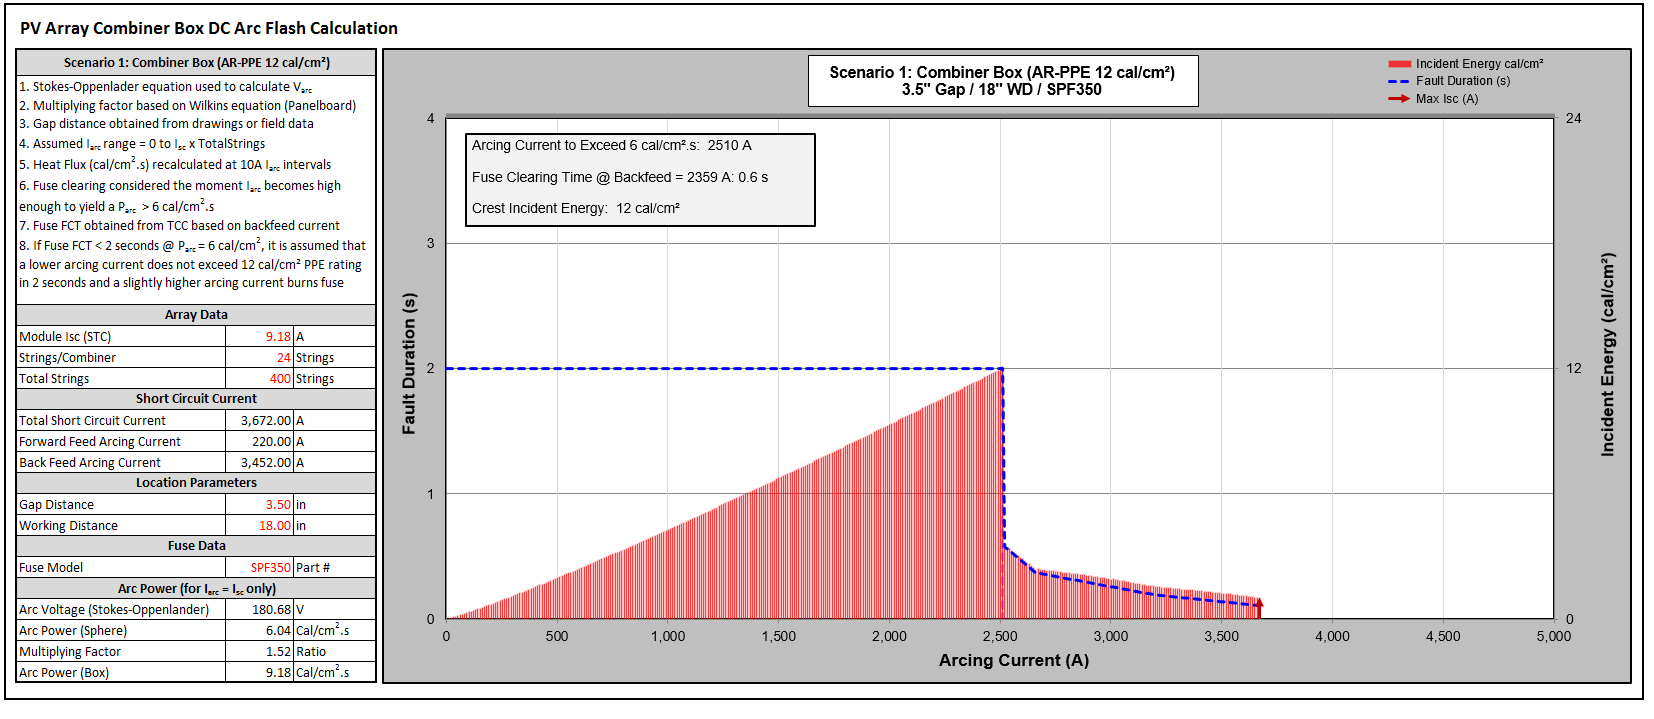Select the Array Data section header
Viewport: 1654px width, 719px height.
(196, 315)
